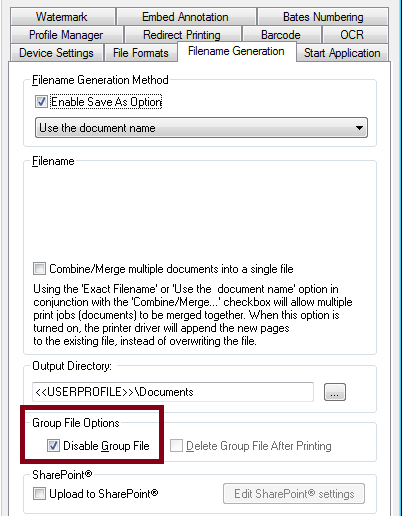Click the Output Directory path field
This screenshot has height=516, width=403.
pyautogui.click(x=173, y=392)
